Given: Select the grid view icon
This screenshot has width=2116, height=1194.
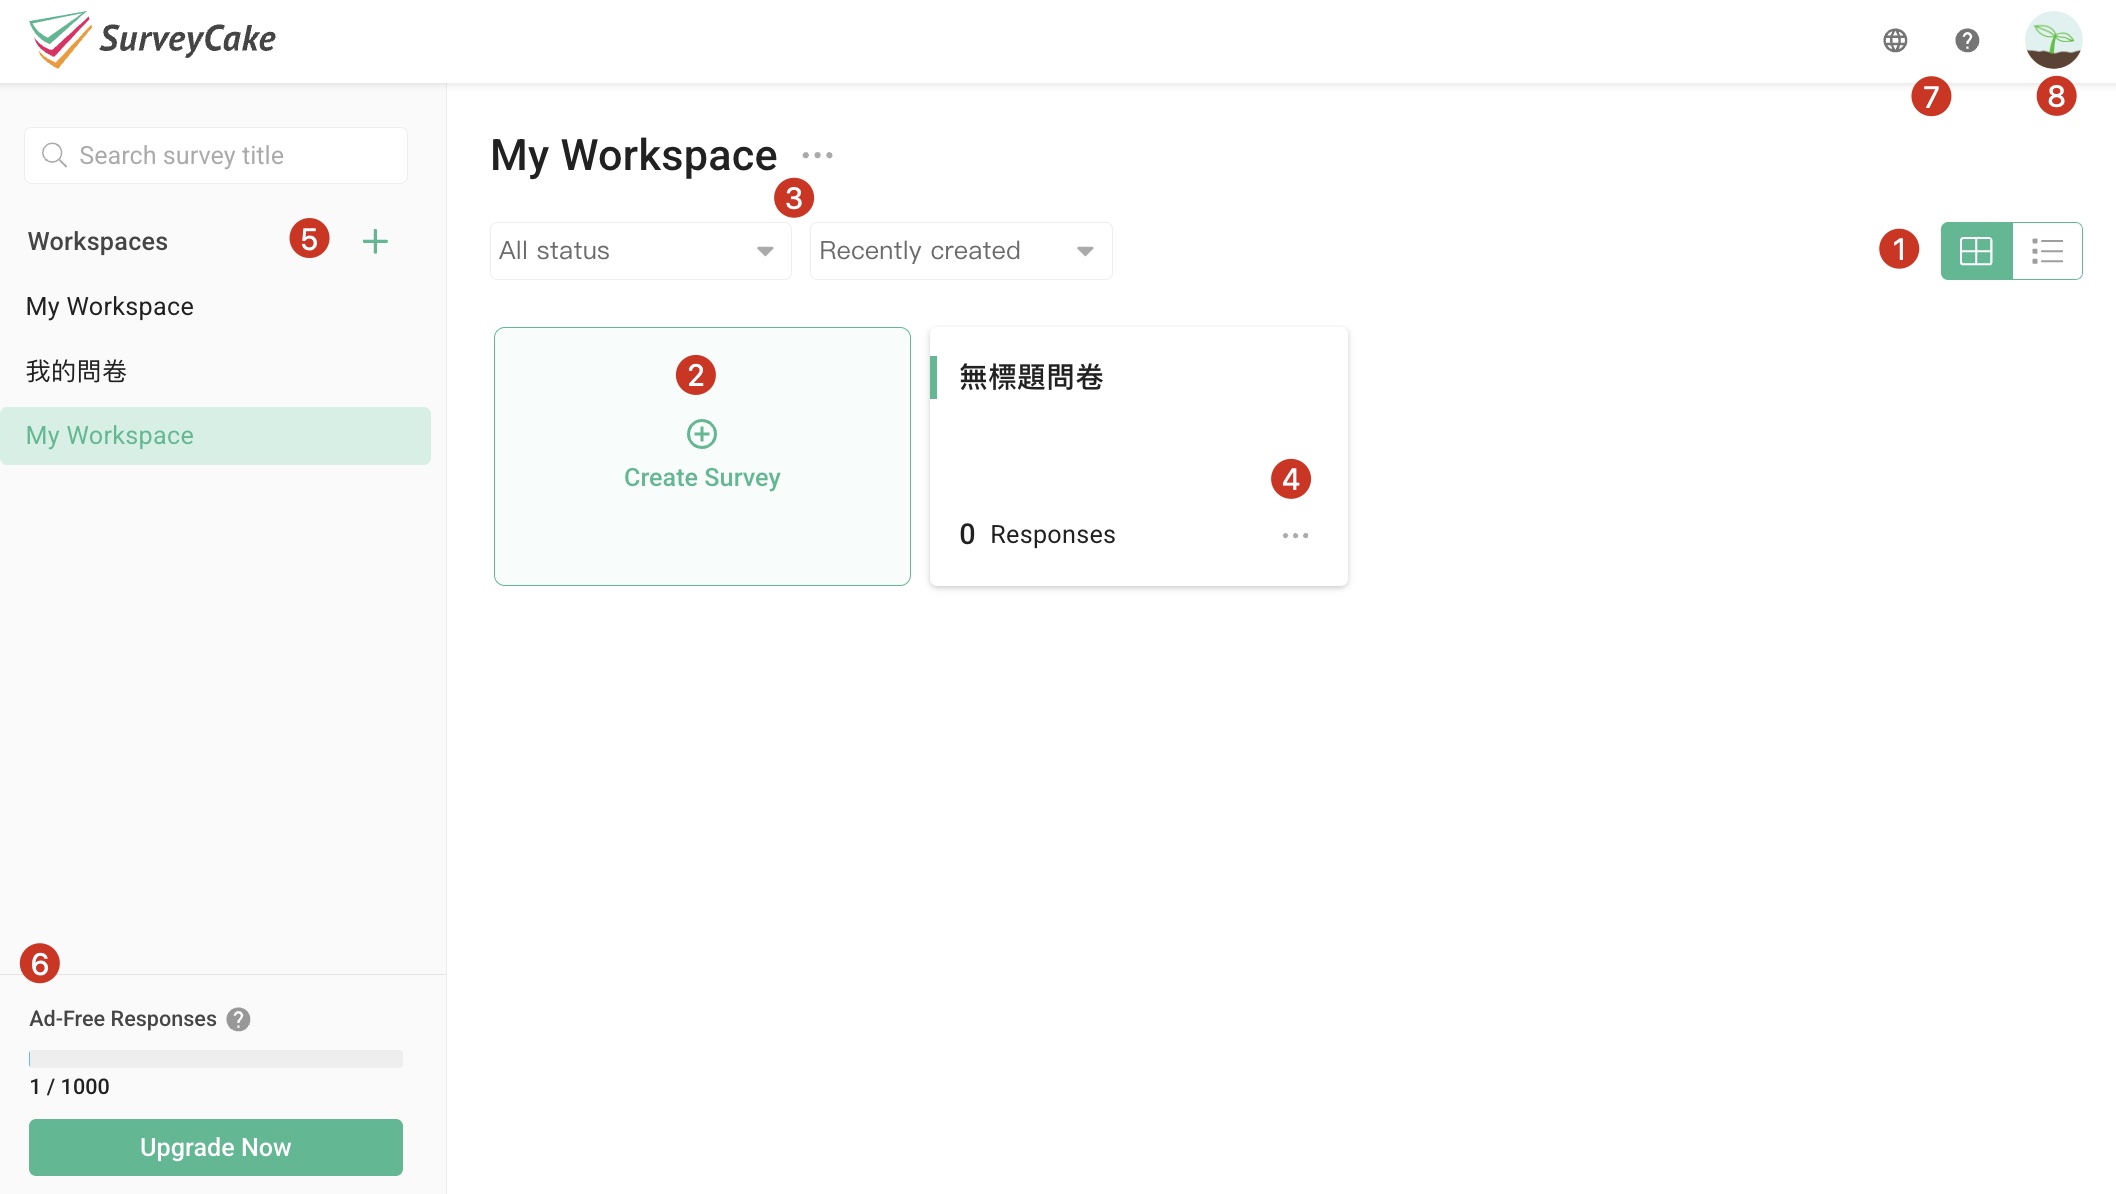Looking at the screenshot, I should coord(1975,251).
